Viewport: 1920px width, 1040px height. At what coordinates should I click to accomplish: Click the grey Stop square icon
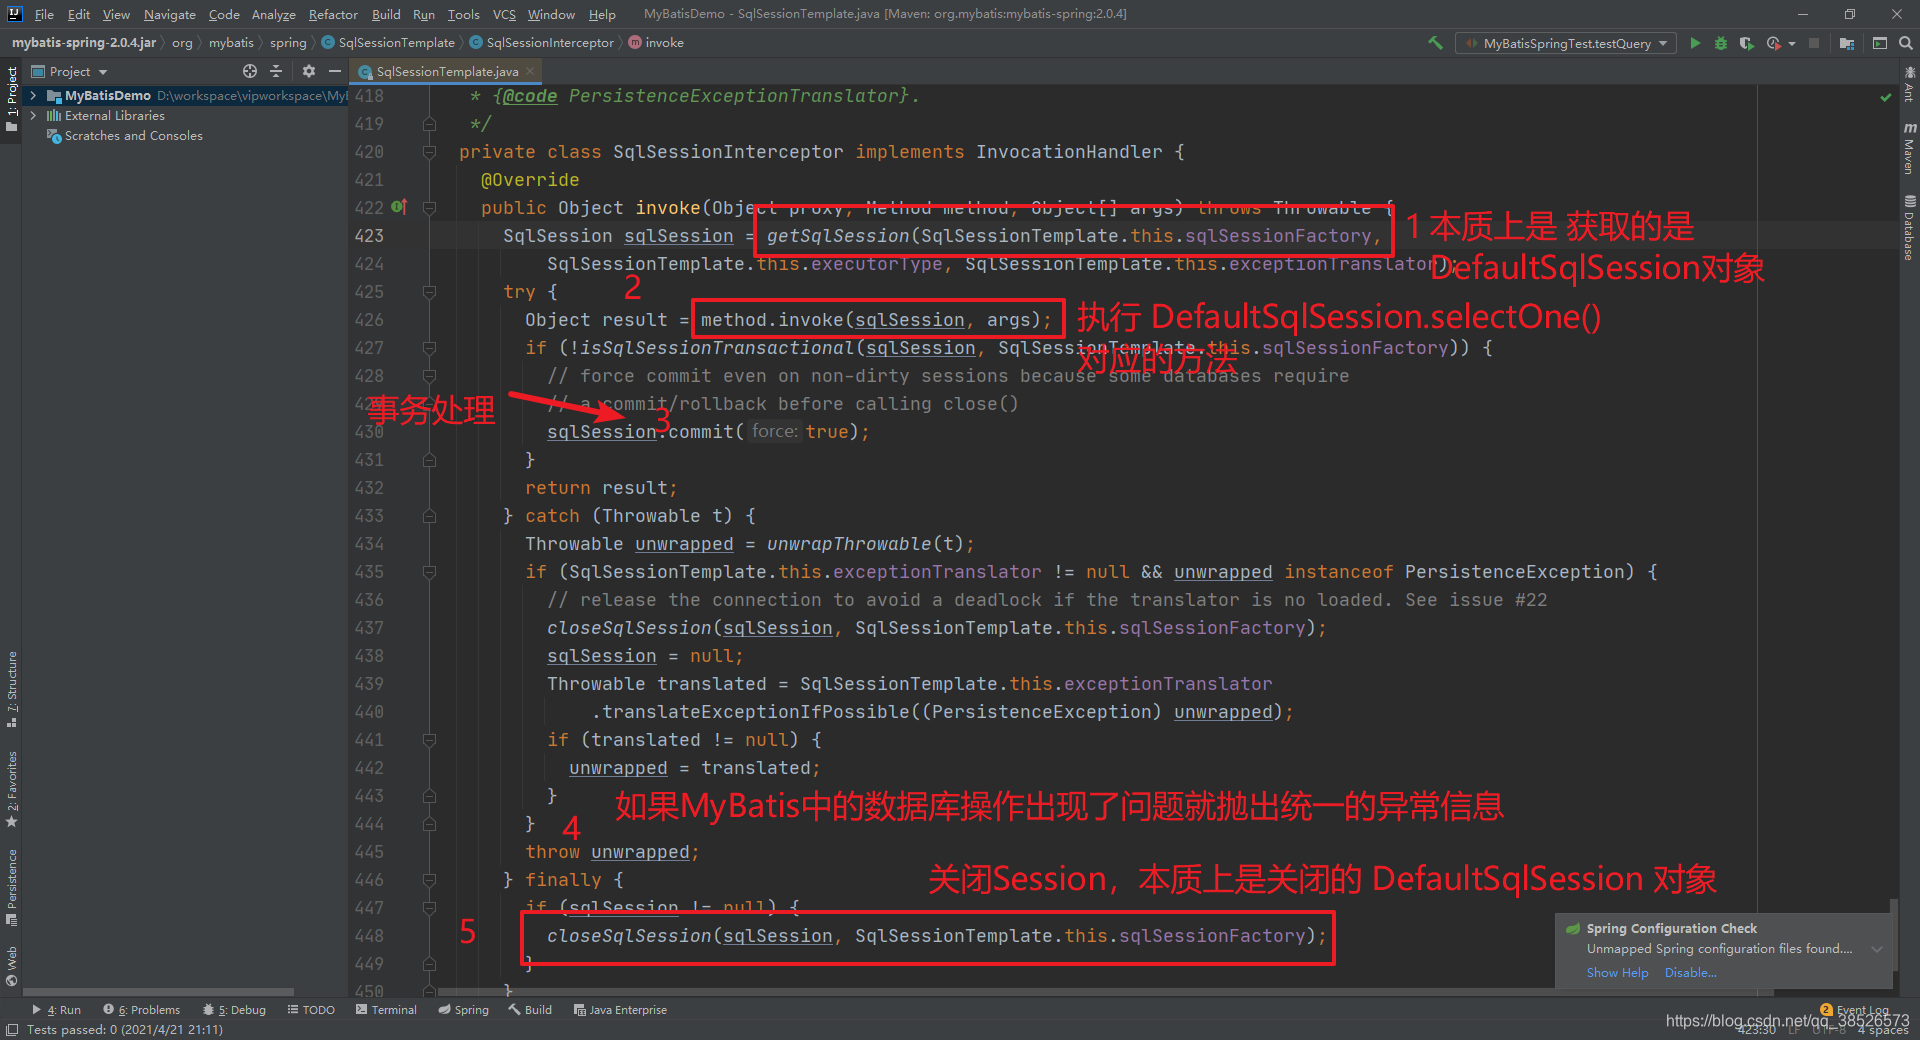pyautogui.click(x=1814, y=43)
